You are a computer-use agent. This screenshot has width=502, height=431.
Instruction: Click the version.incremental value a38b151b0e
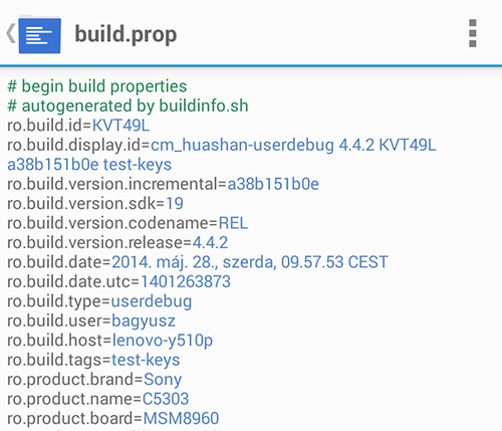pos(273,184)
